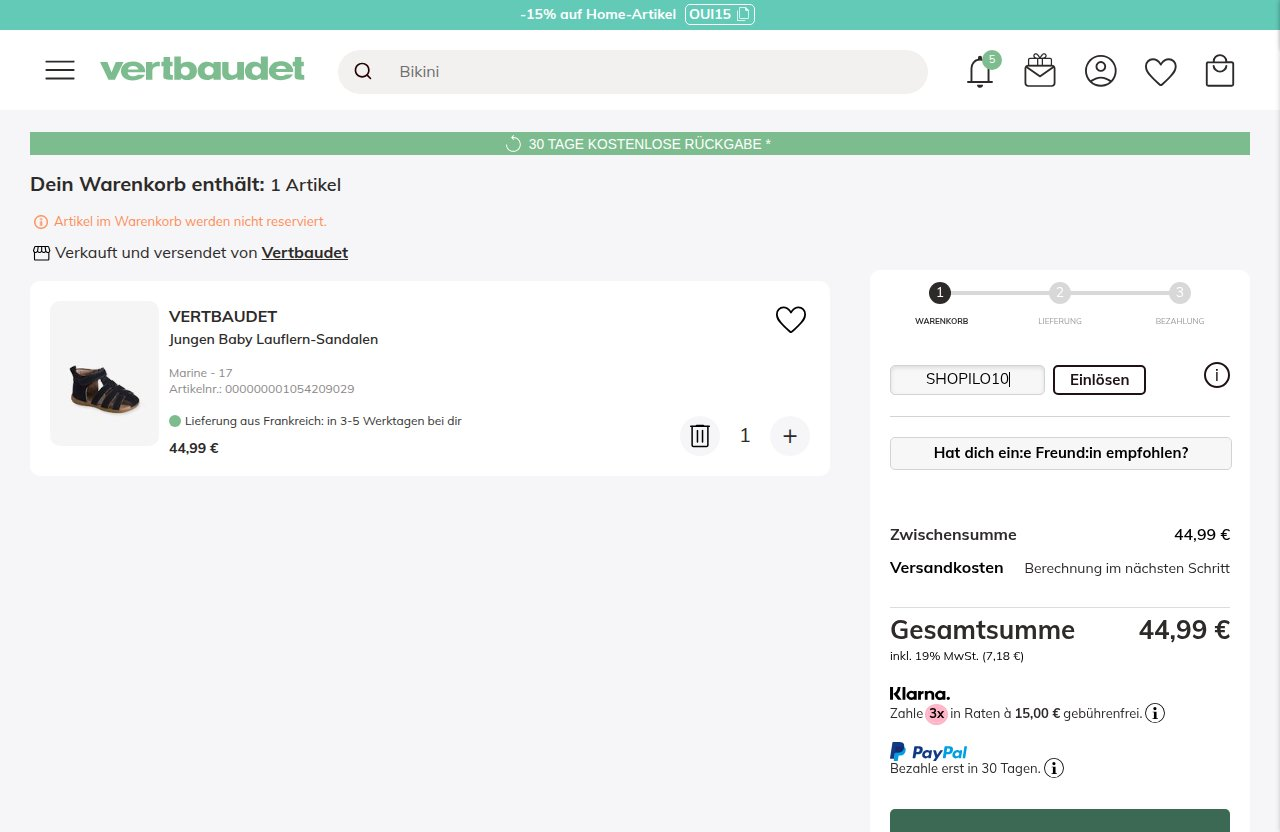Click the store icon before Verkauft und versendet
Viewport: 1280px width, 832px height.
tap(41, 253)
